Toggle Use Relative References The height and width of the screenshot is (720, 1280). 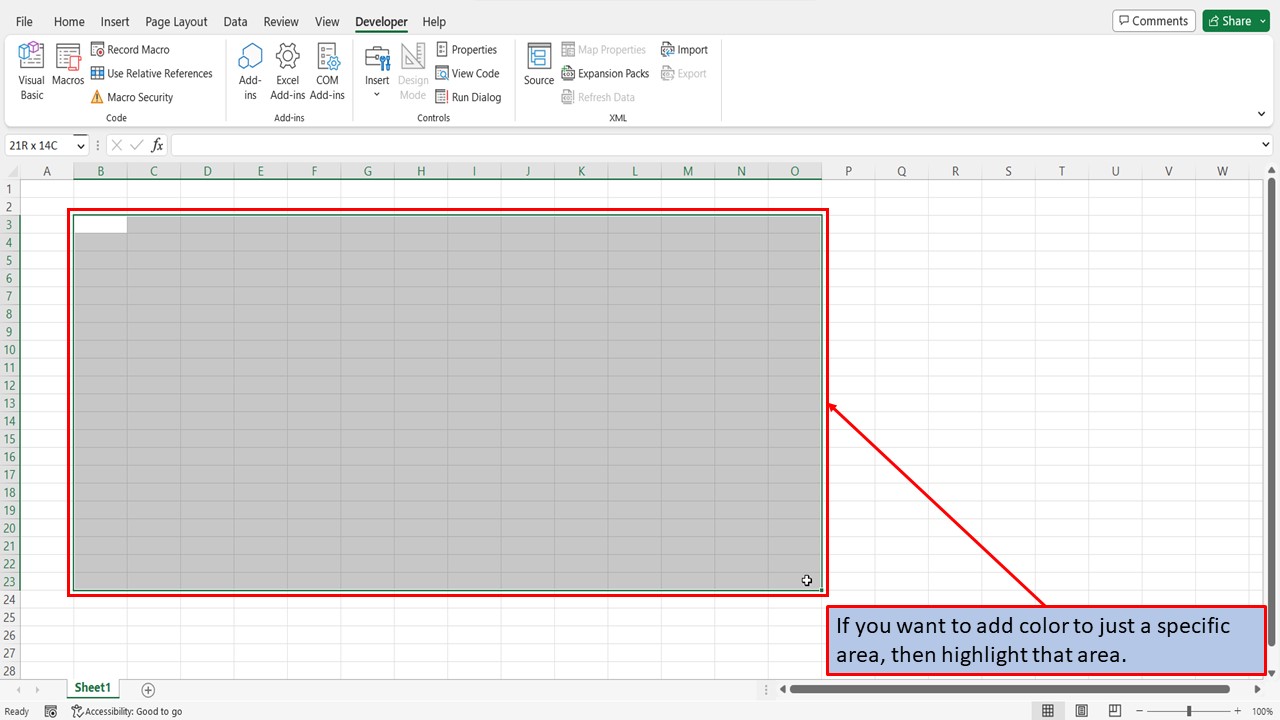pyautogui.click(x=153, y=72)
